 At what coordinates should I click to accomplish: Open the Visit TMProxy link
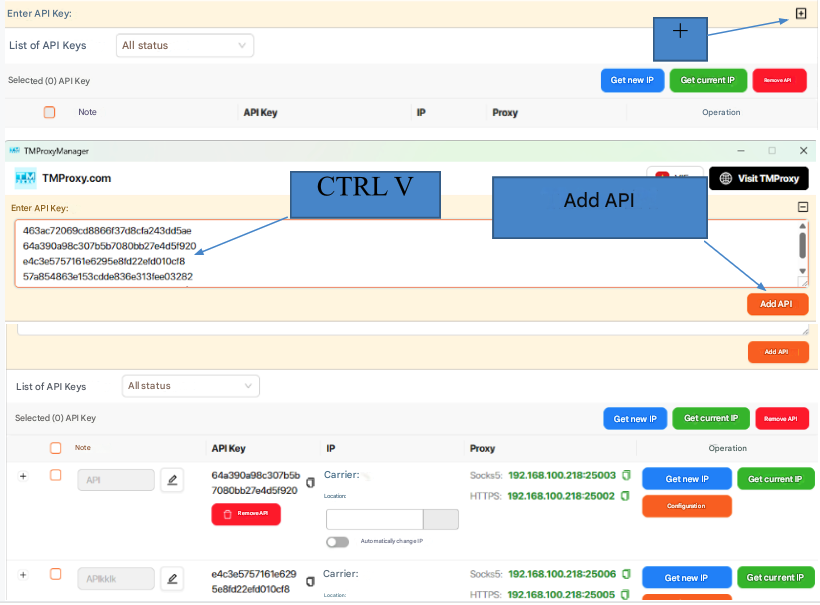click(x=759, y=178)
